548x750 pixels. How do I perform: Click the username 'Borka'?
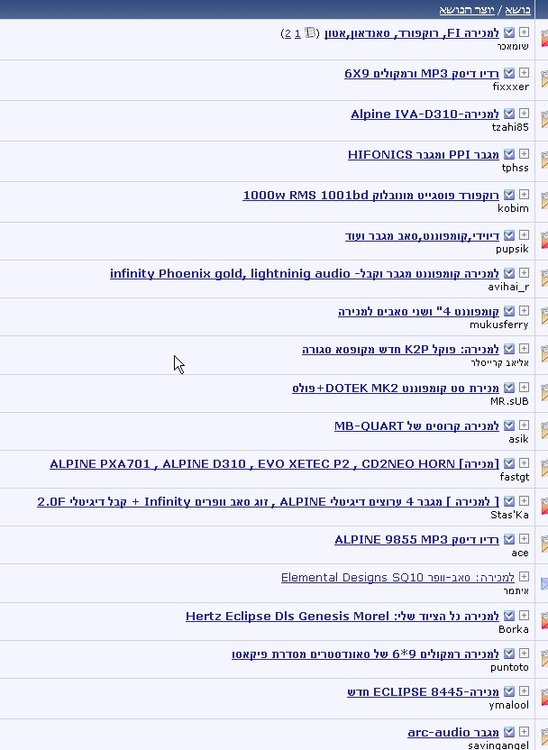pyautogui.click(x=514, y=629)
